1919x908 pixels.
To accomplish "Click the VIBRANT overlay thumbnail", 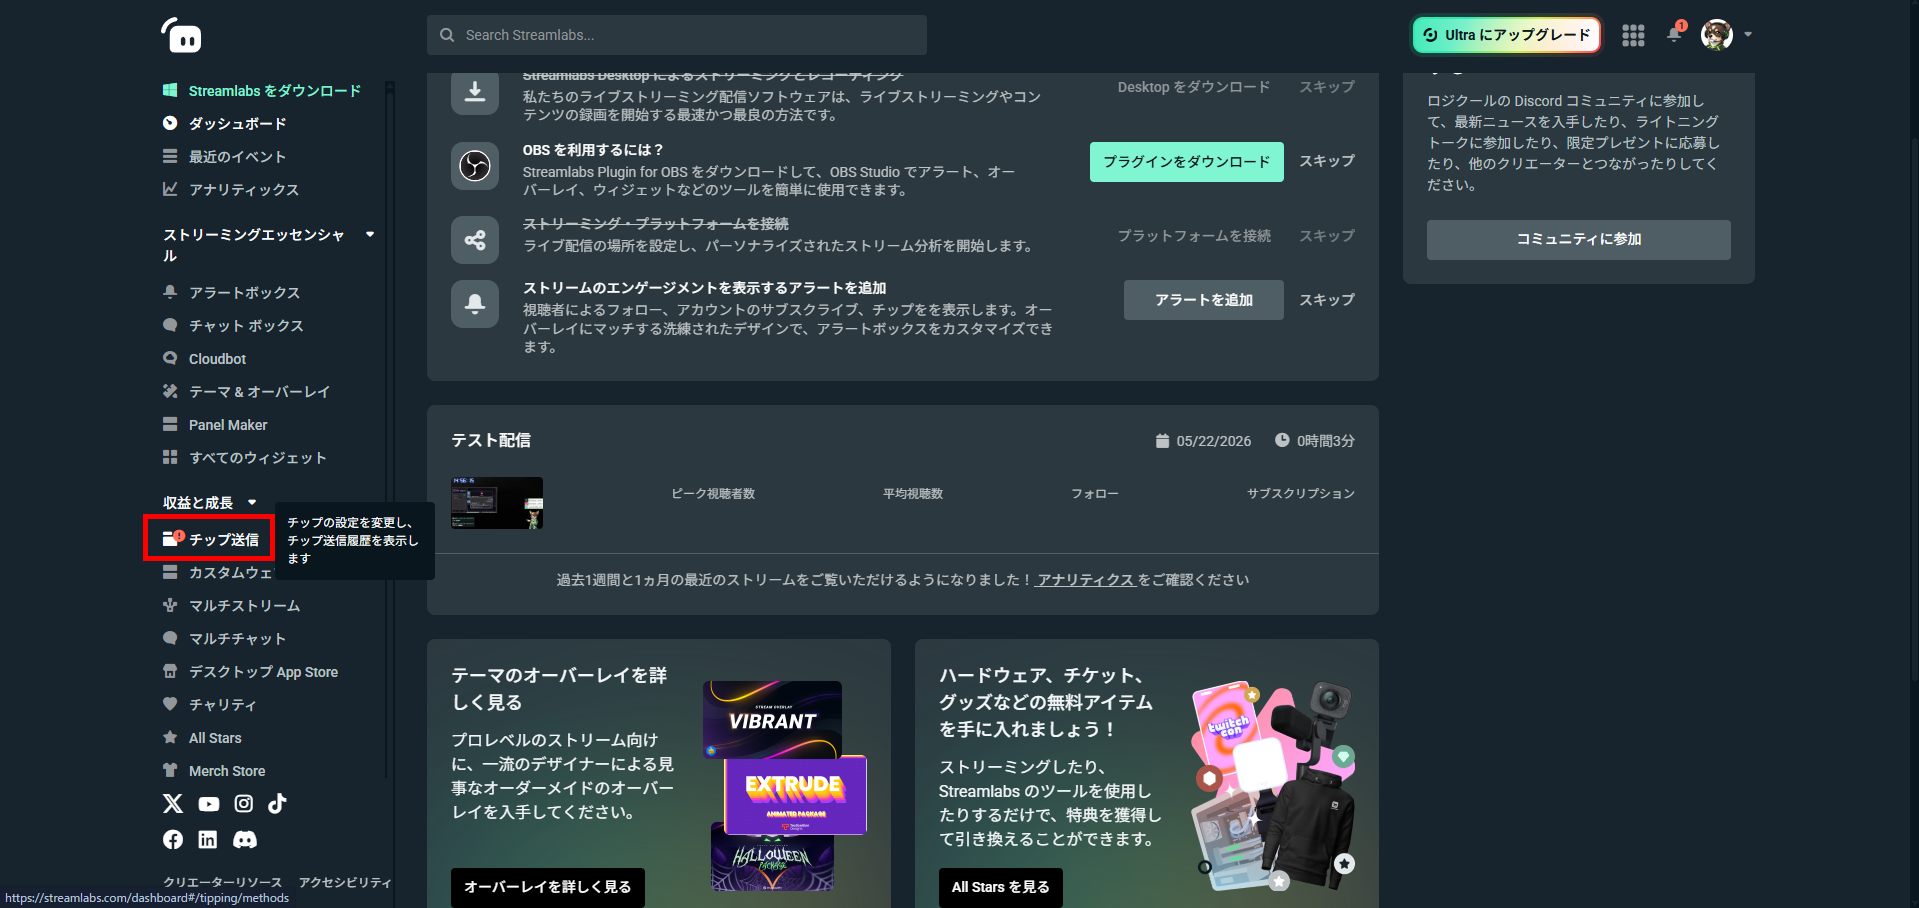I will 772,719.
